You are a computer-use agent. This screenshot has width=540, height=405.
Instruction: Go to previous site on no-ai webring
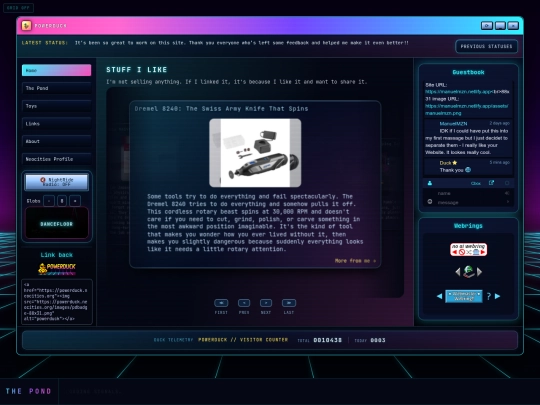pyautogui.click(x=455, y=252)
